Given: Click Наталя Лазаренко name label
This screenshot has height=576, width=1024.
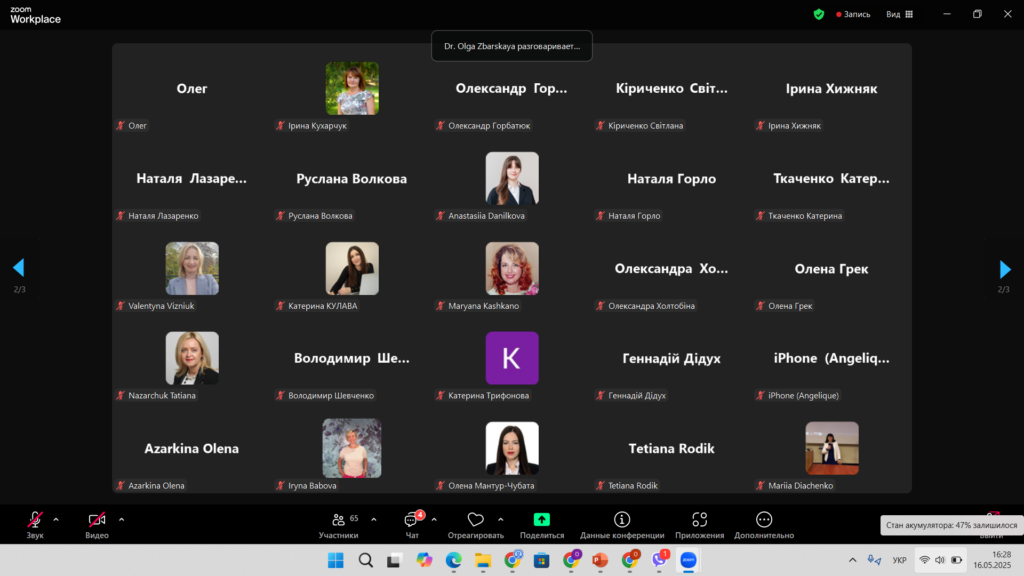Looking at the screenshot, I should coord(163,216).
